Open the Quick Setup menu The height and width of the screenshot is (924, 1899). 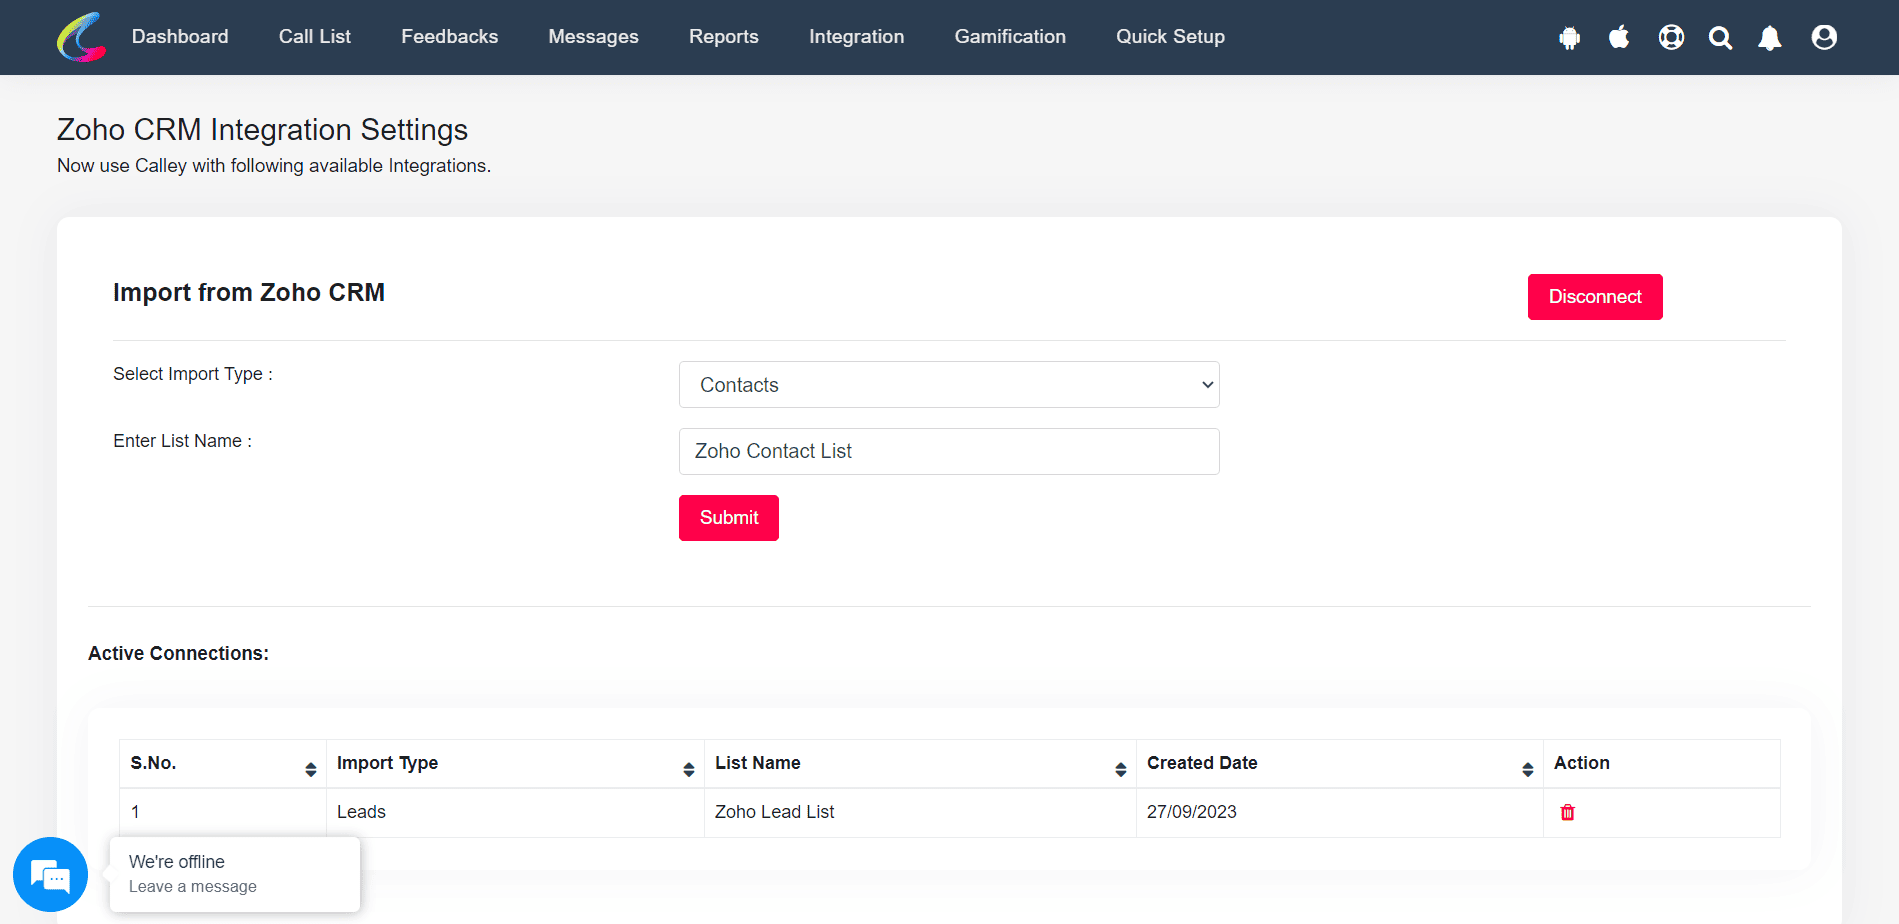(1170, 37)
